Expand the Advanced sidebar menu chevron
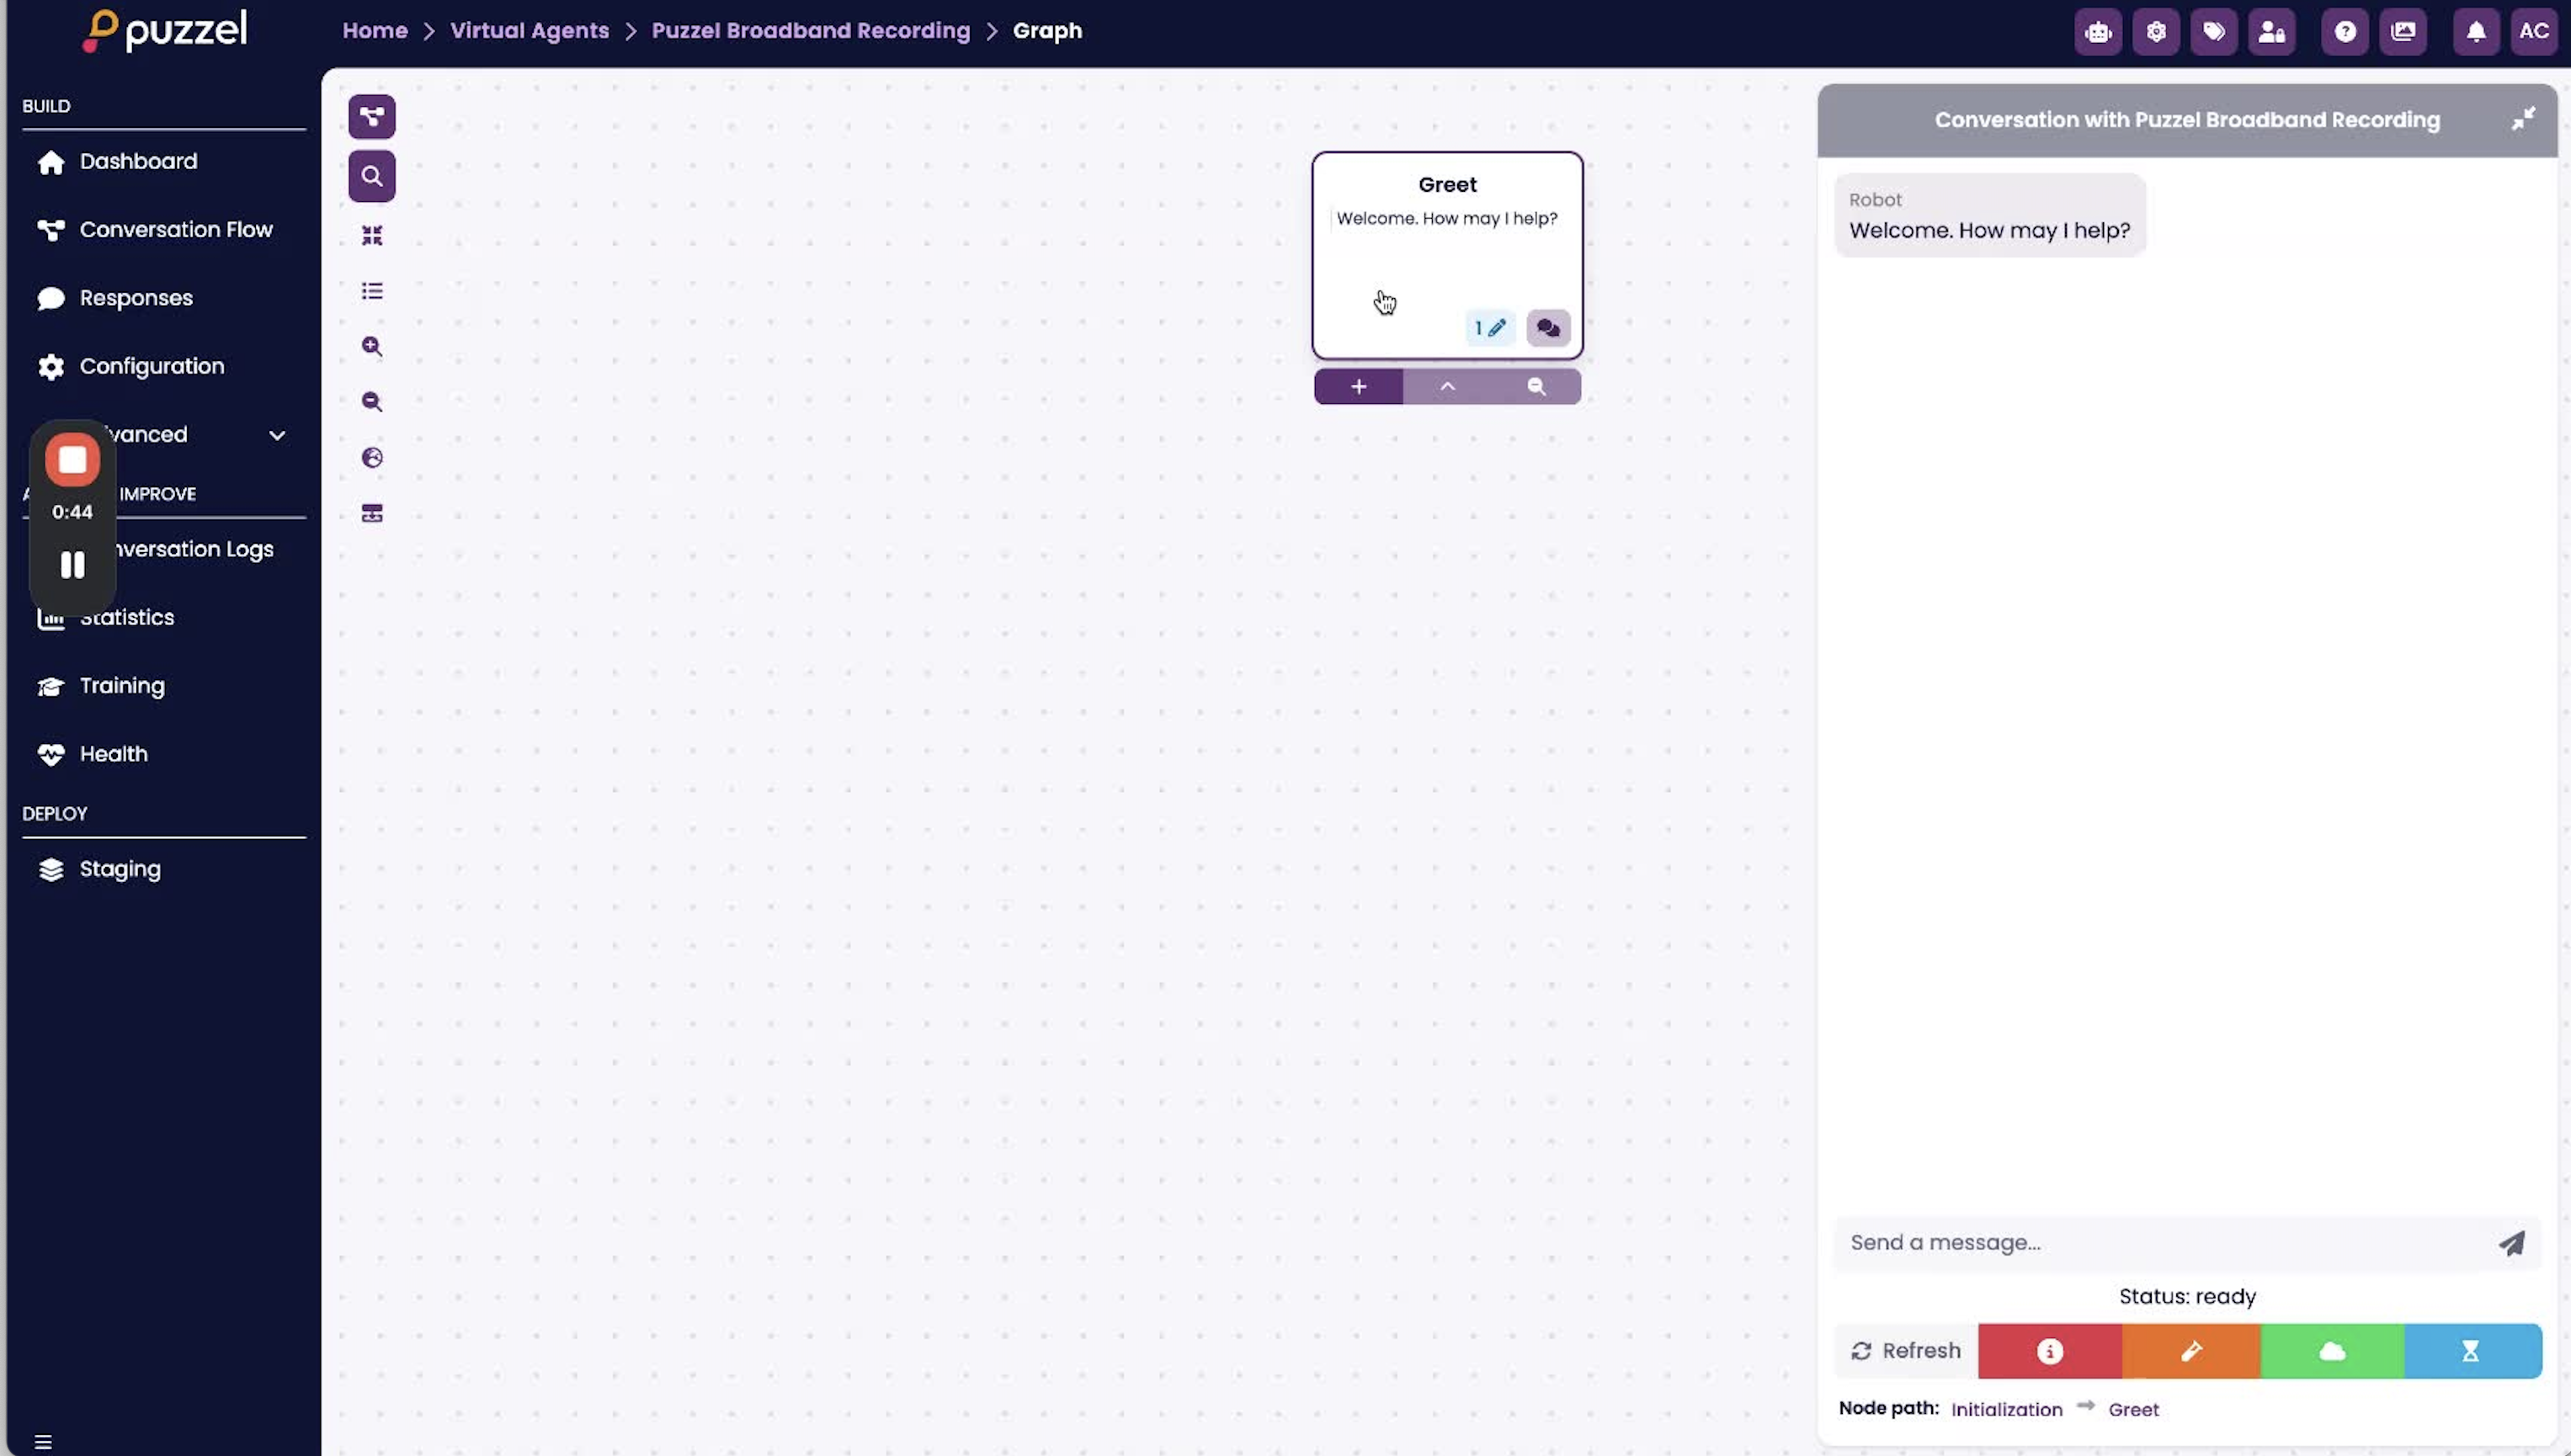Viewport: 2571px width, 1456px height. (277, 435)
